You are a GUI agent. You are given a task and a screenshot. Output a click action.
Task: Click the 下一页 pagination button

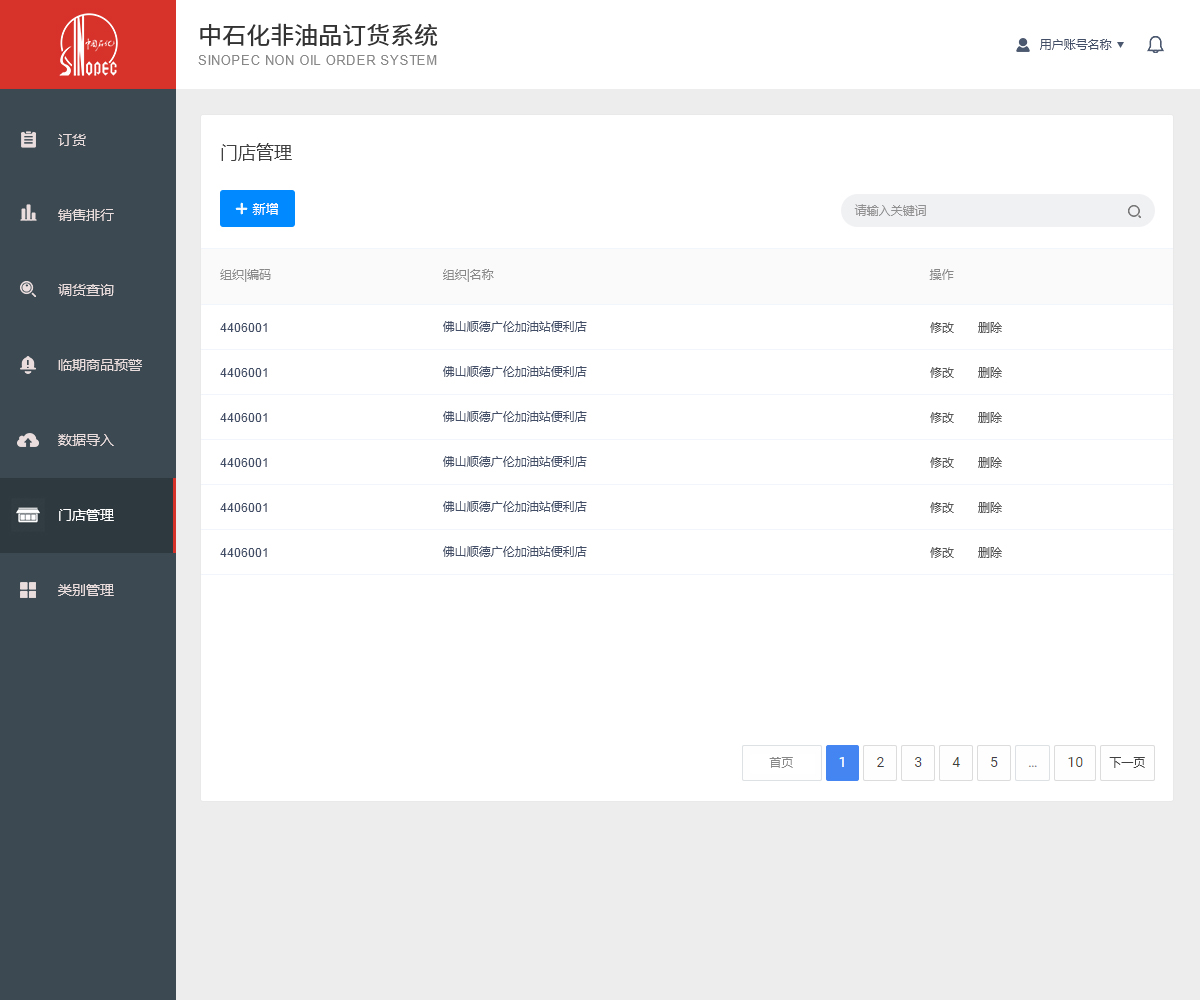click(1127, 763)
